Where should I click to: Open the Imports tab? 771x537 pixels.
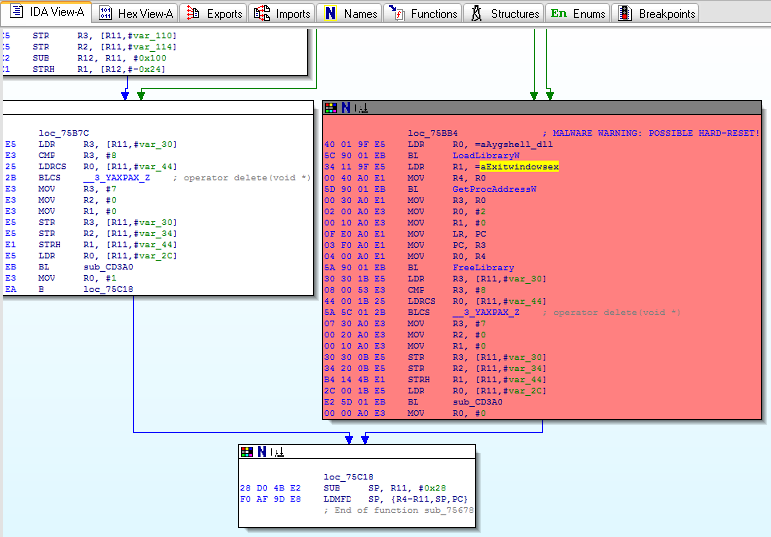pyautogui.click(x=283, y=13)
